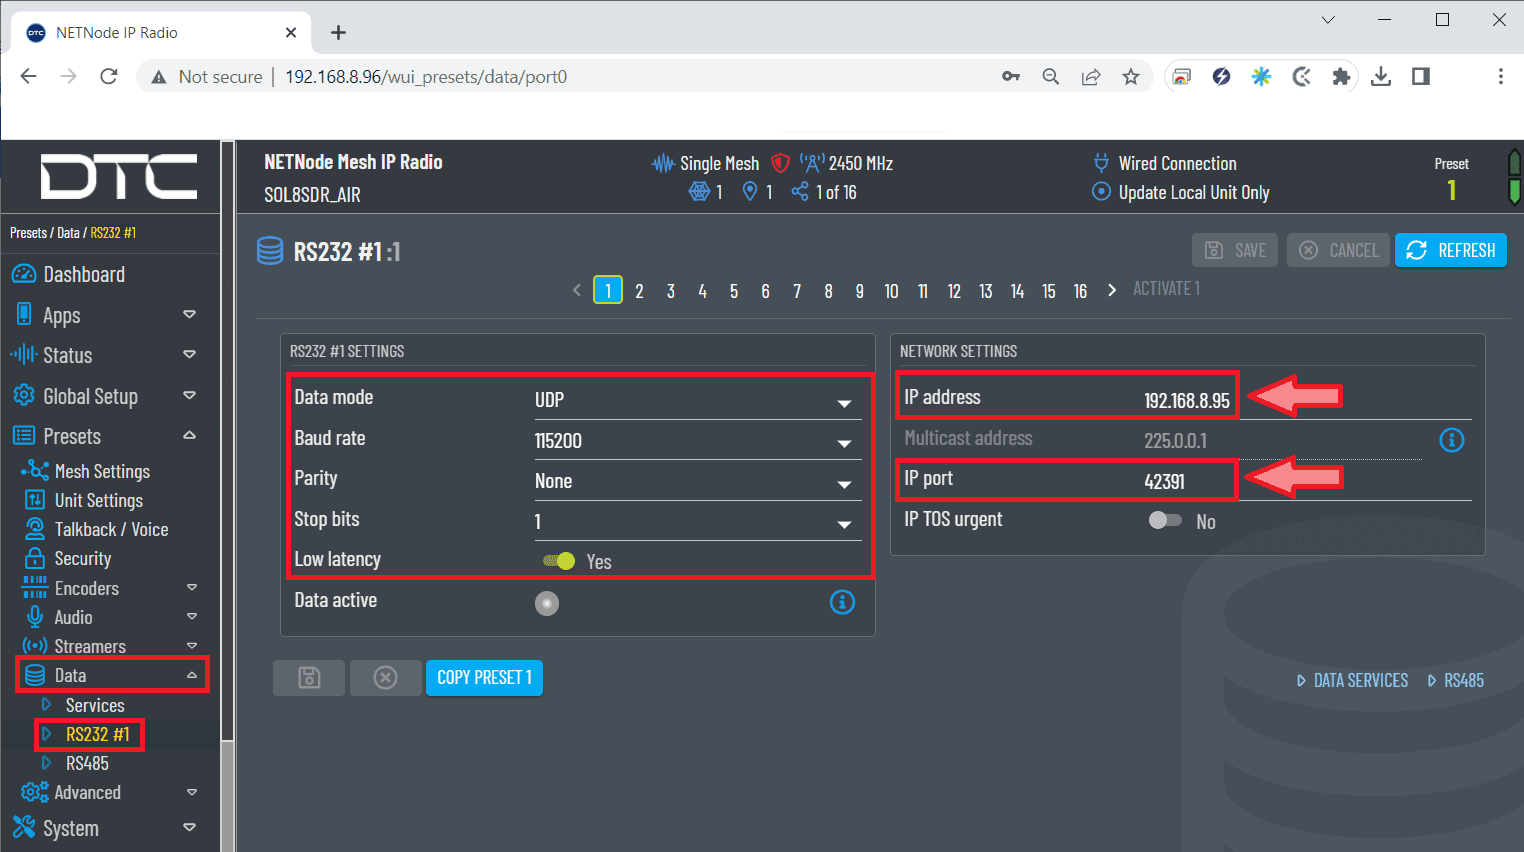Click the Copy Preset 1 button
Viewport: 1524px width, 852px height.
pyautogui.click(x=484, y=678)
